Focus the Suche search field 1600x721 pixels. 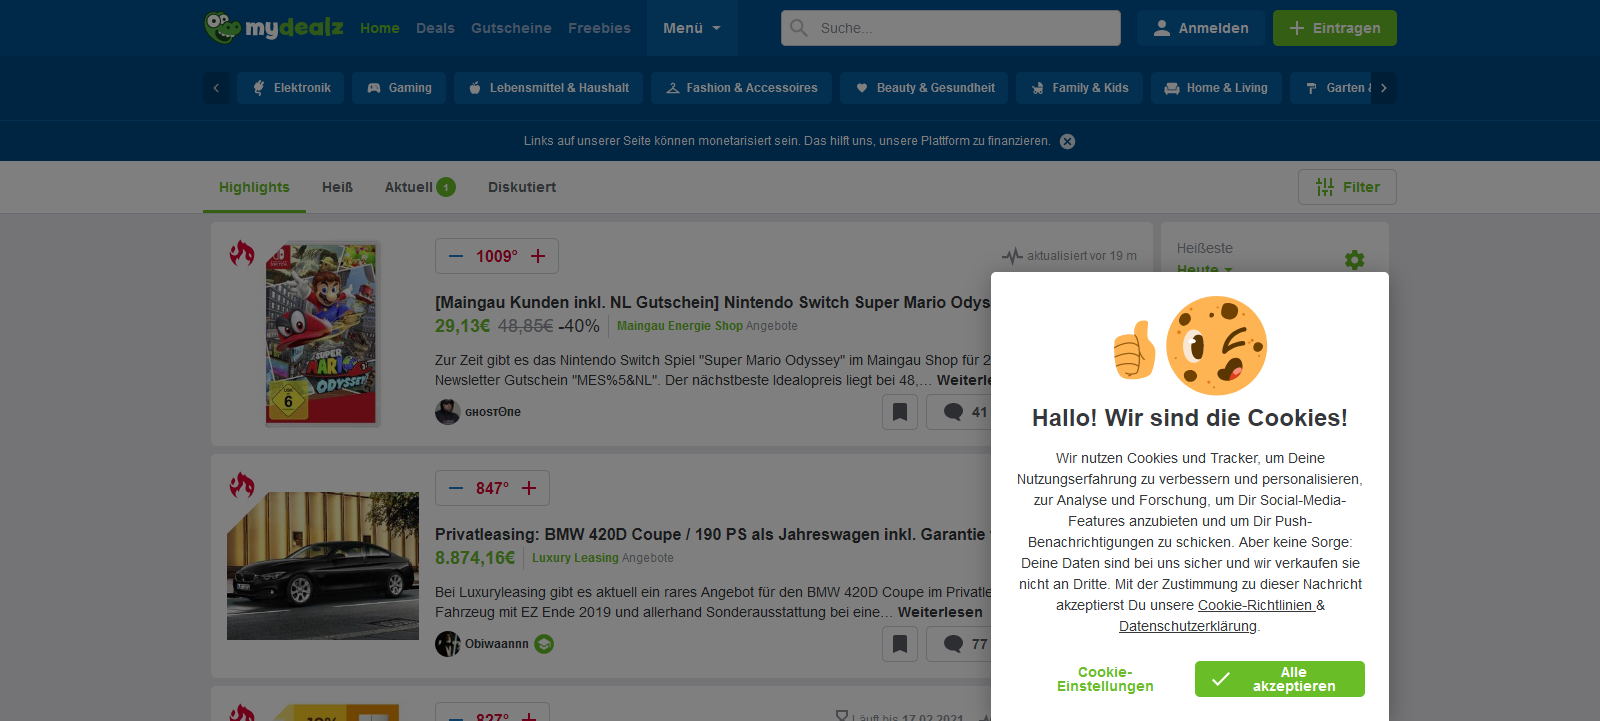pos(951,28)
